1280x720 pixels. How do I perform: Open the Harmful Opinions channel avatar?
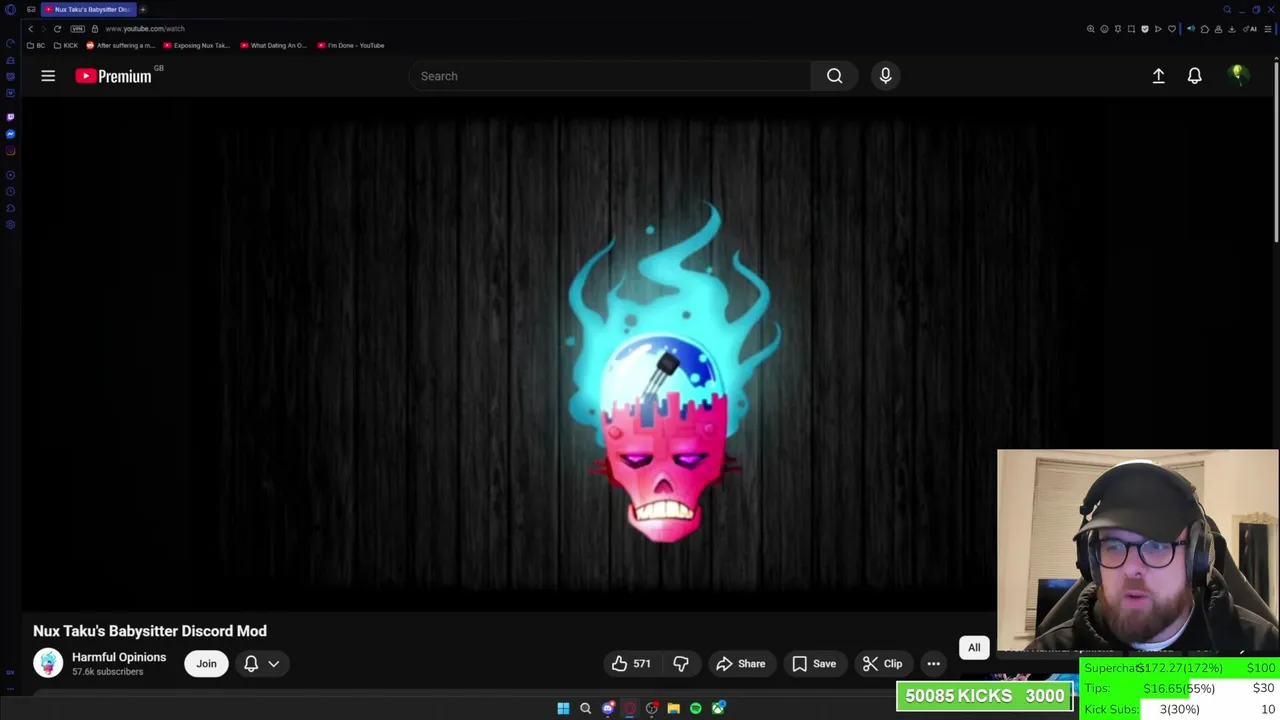48,663
